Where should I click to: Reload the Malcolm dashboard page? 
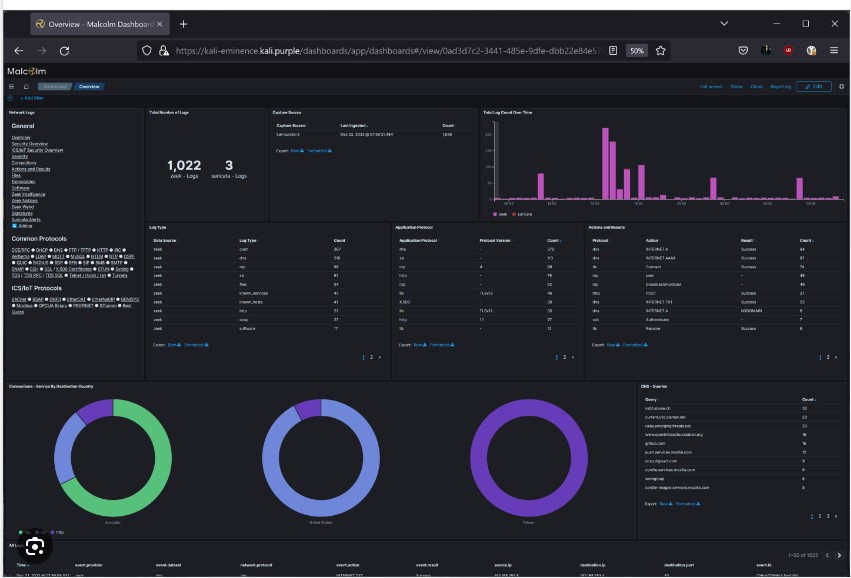coord(65,50)
